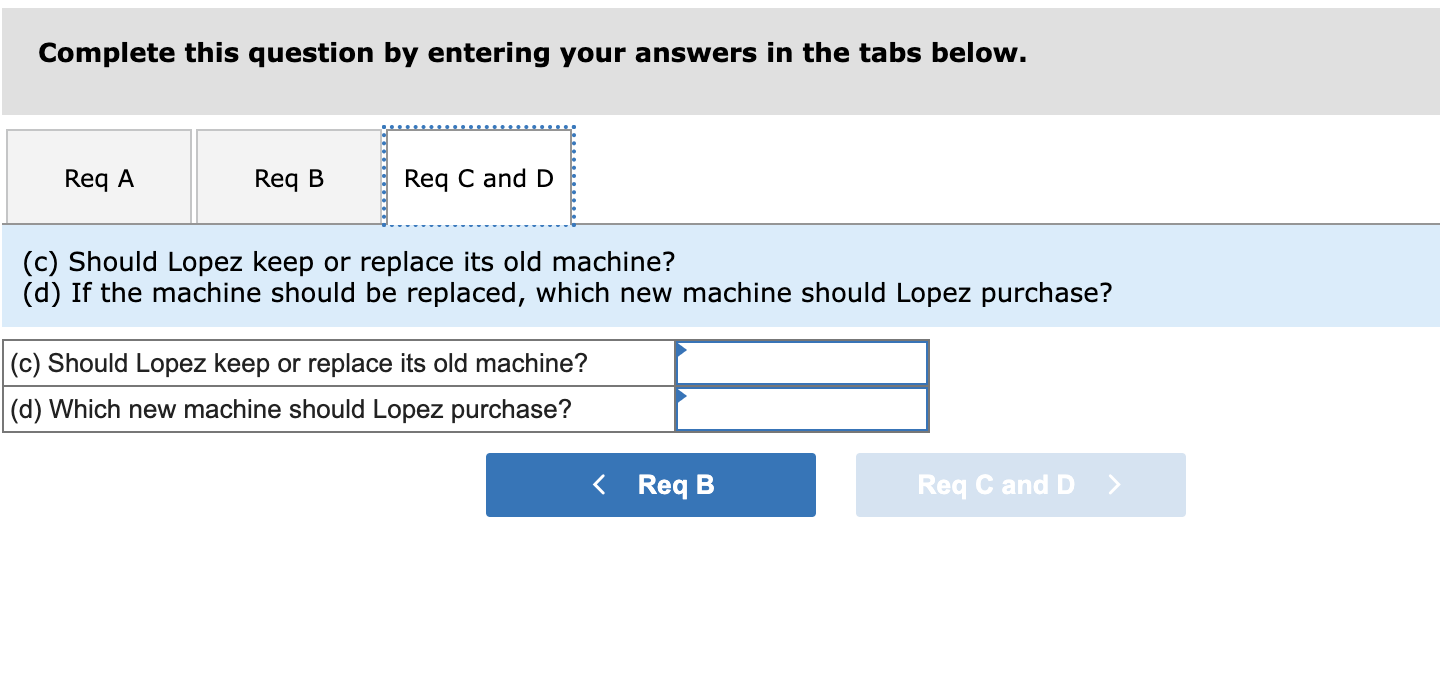The height and width of the screenshot is (688, 1454).
Task: Expand choices for 'Should Lopez keep or replace' answer
Action: click(800, 362)
